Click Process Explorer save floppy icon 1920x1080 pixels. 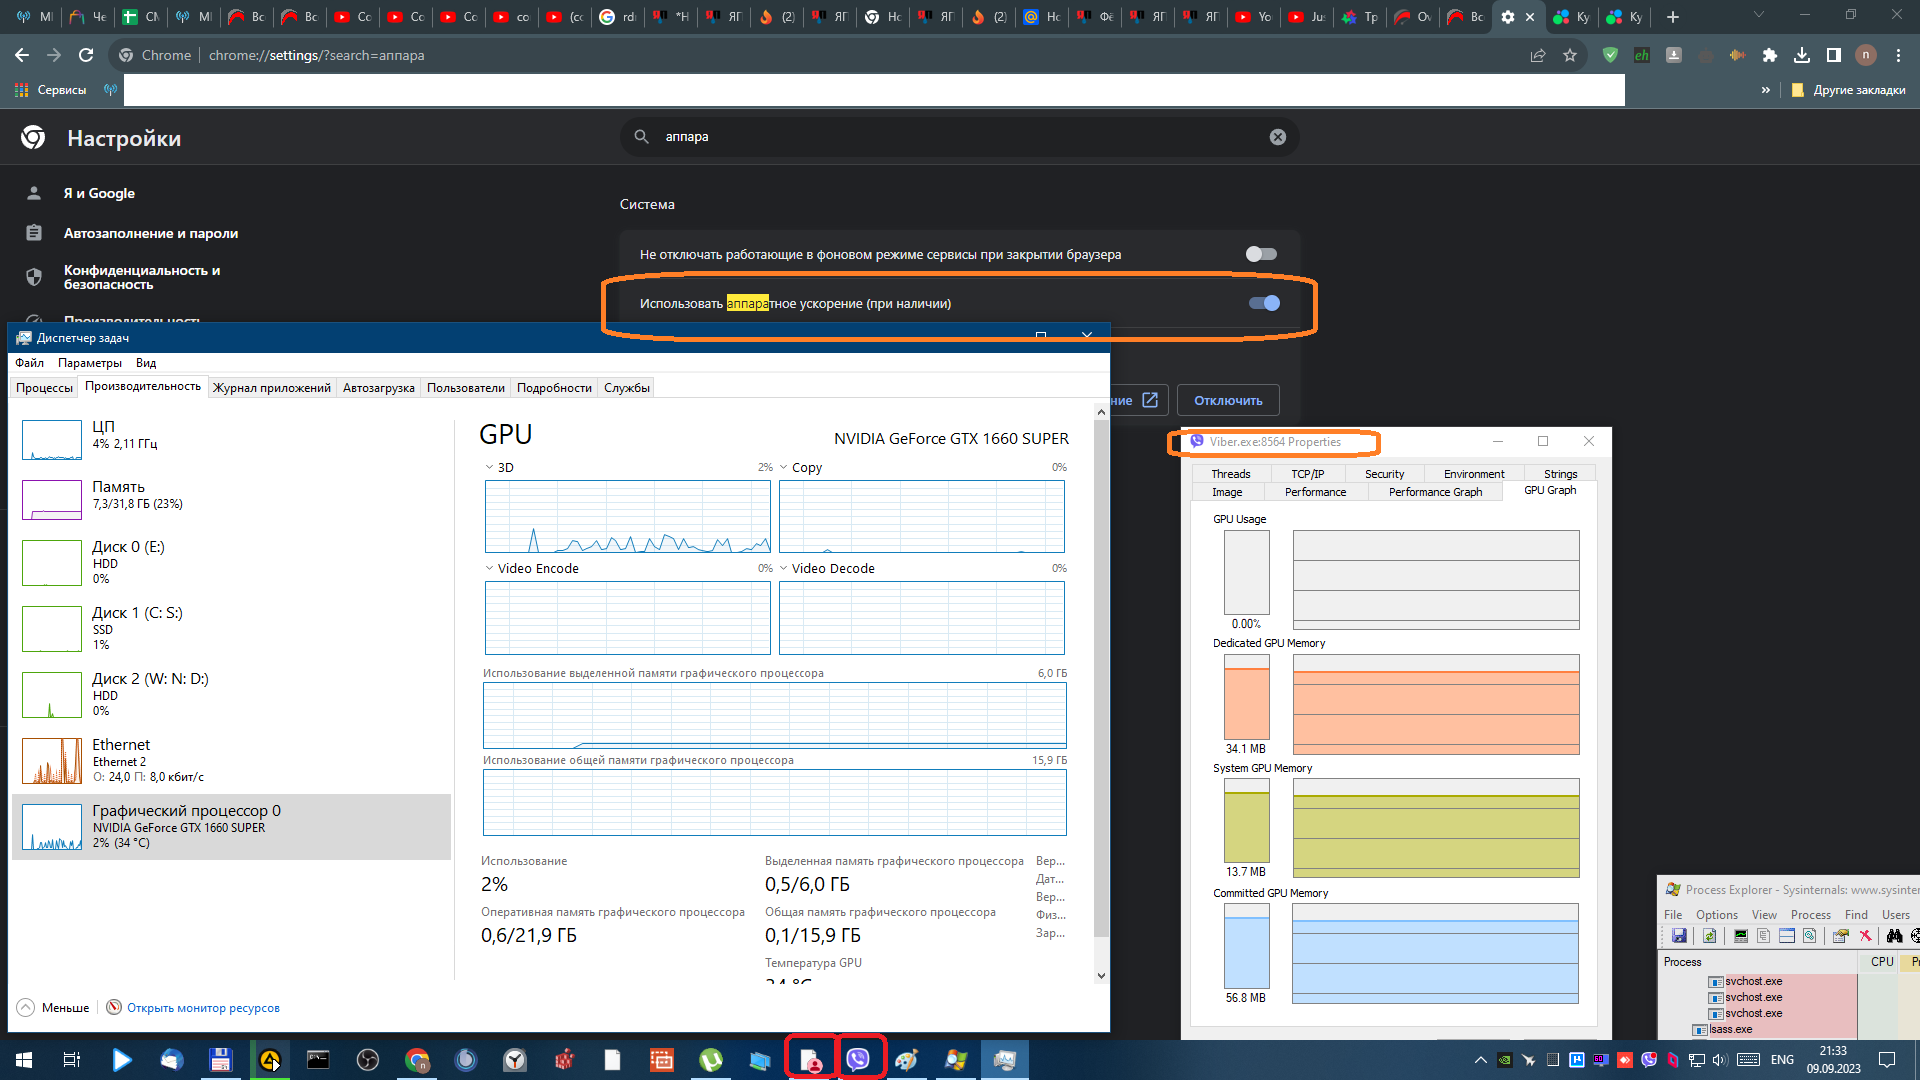(1679, 936)
